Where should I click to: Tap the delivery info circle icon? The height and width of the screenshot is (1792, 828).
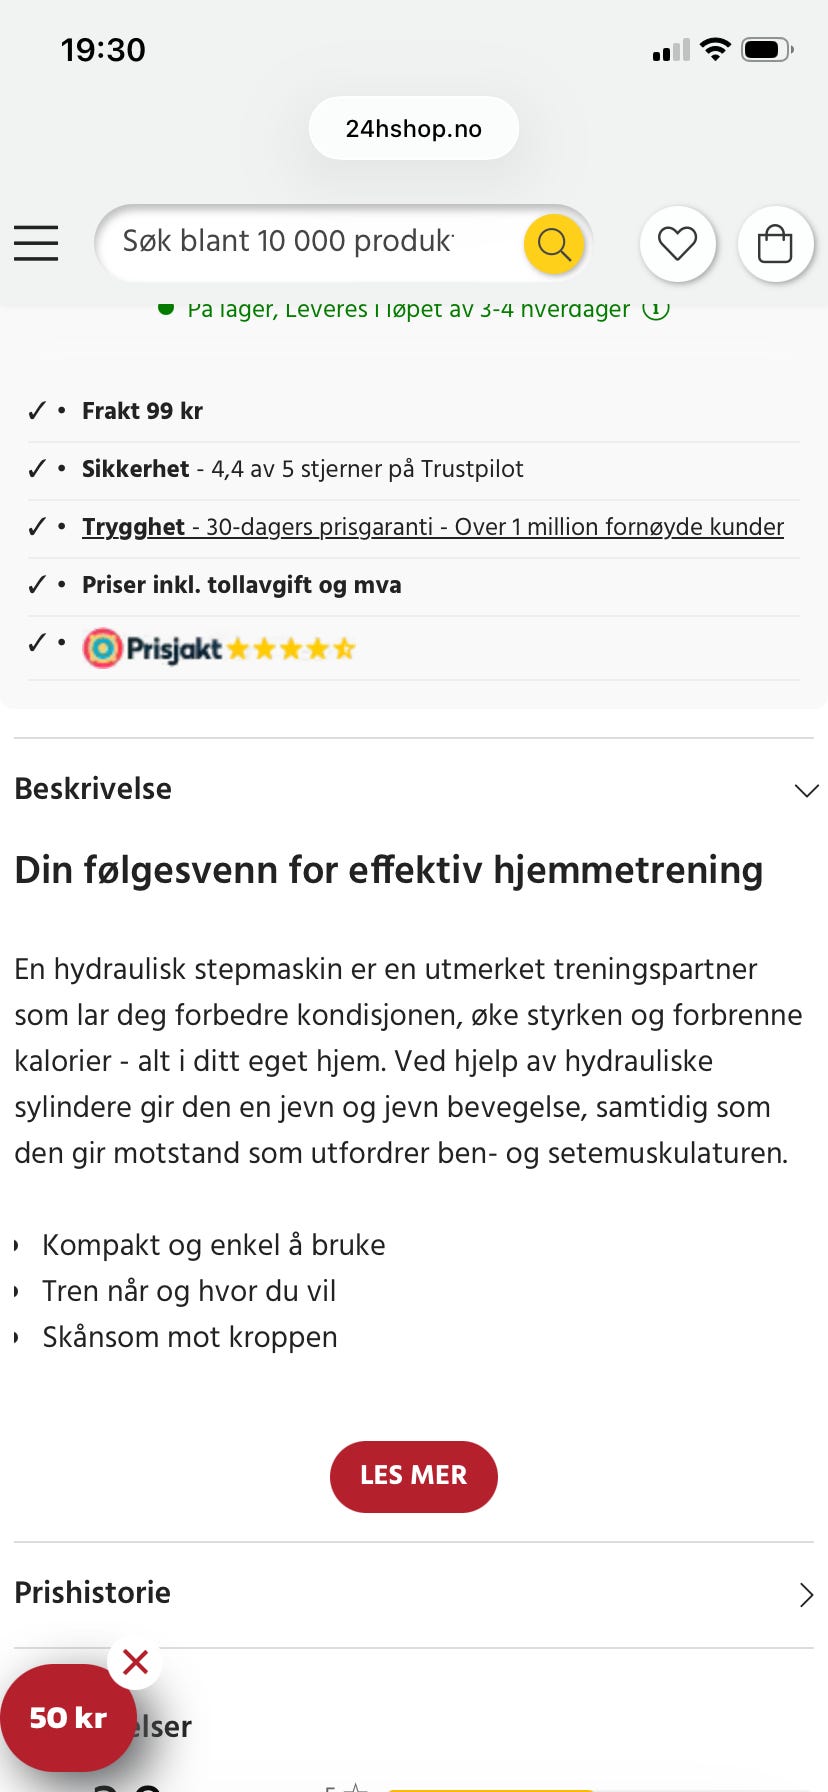tap(656, 309)
